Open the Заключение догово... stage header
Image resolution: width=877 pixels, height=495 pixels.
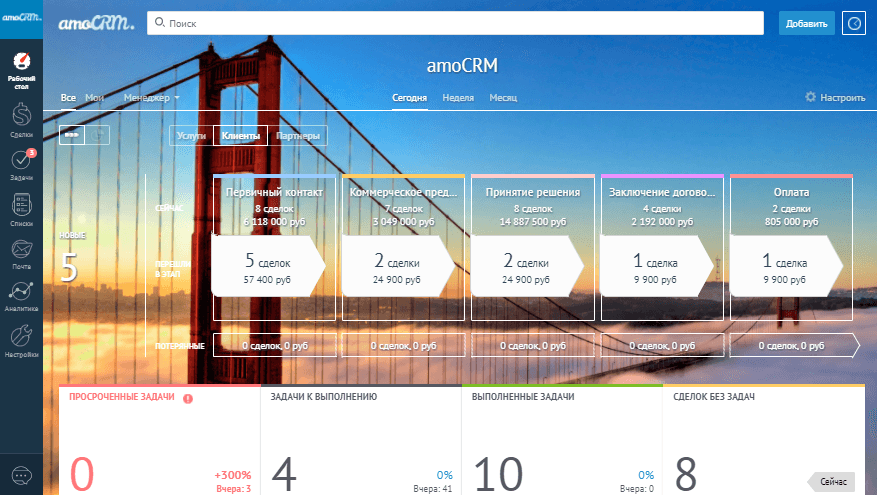click(x=662, y=192)
